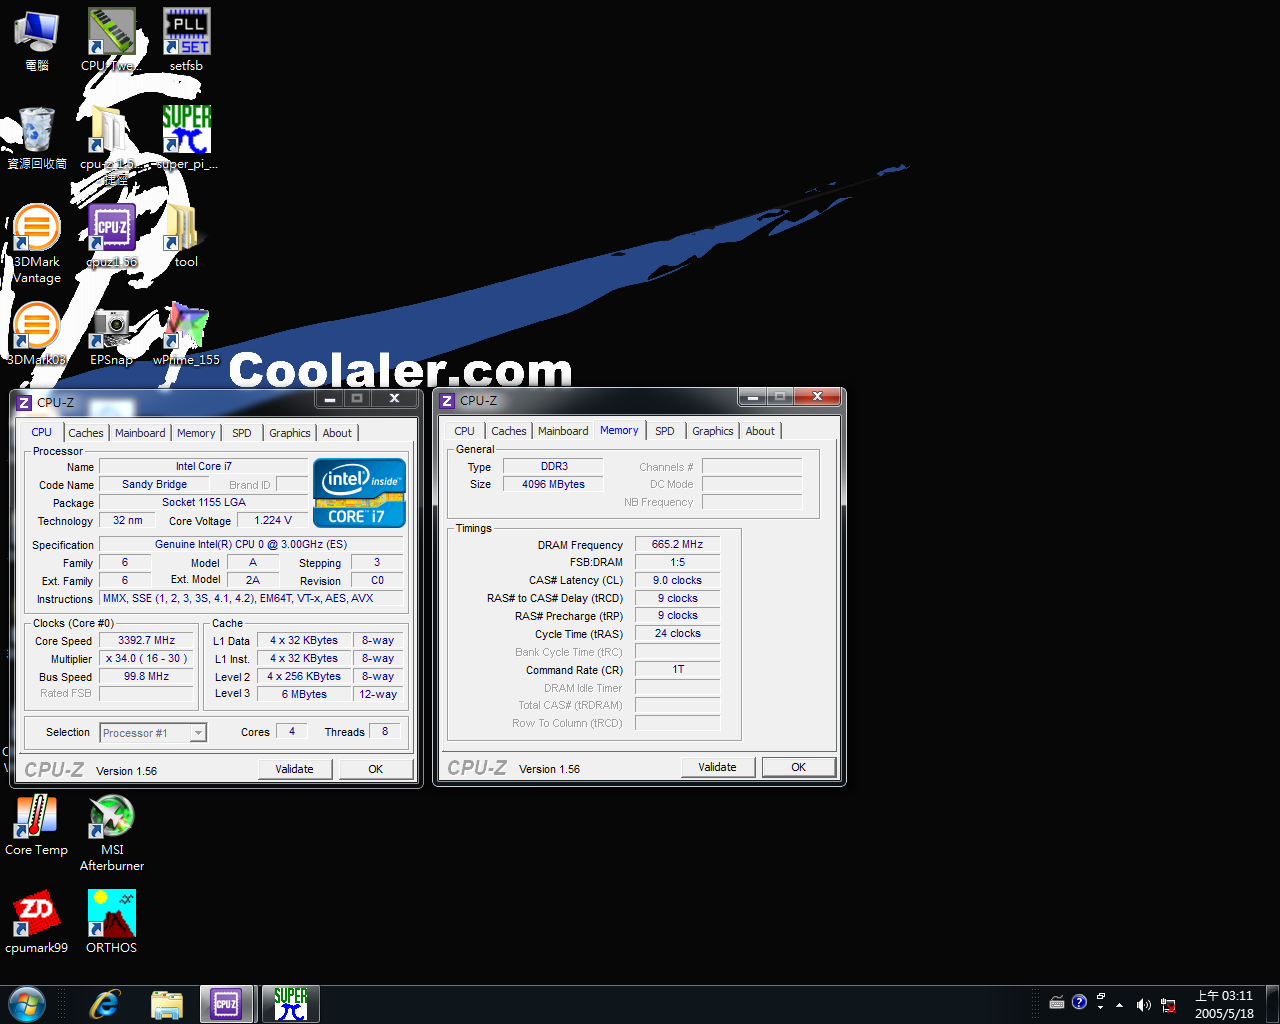Click the Cycle Time value 24 clocks
This screenshot has width=1280, height=1024.
[x=677, y=633]
